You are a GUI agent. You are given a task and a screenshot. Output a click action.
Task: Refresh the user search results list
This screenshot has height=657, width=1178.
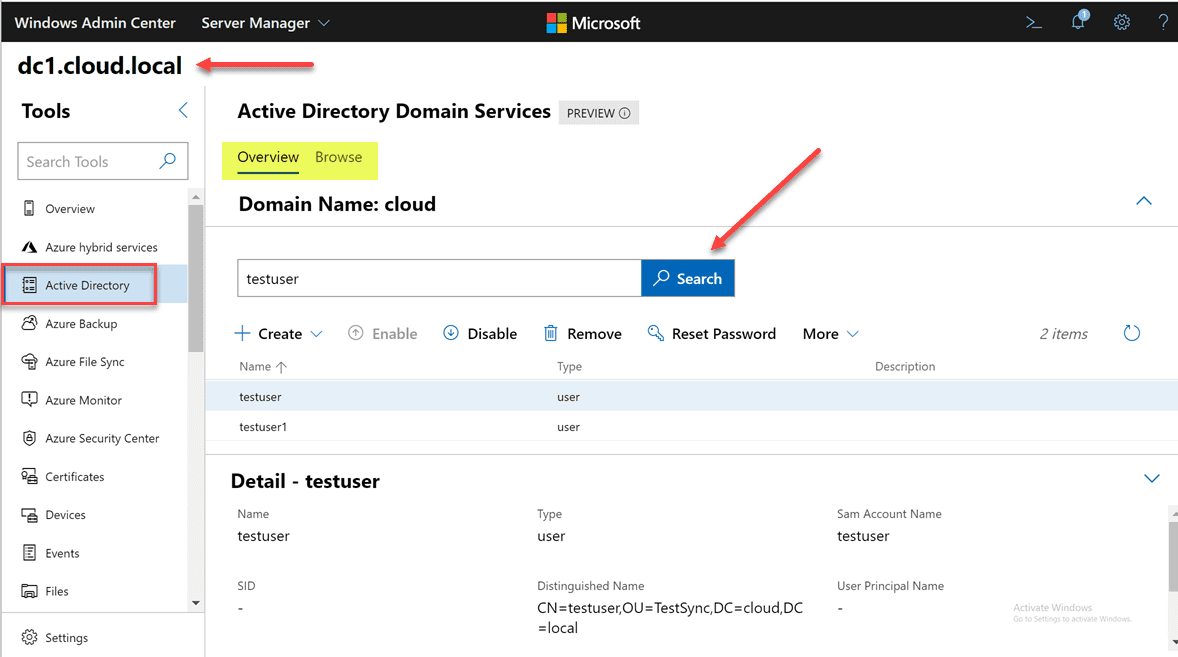1131,333
